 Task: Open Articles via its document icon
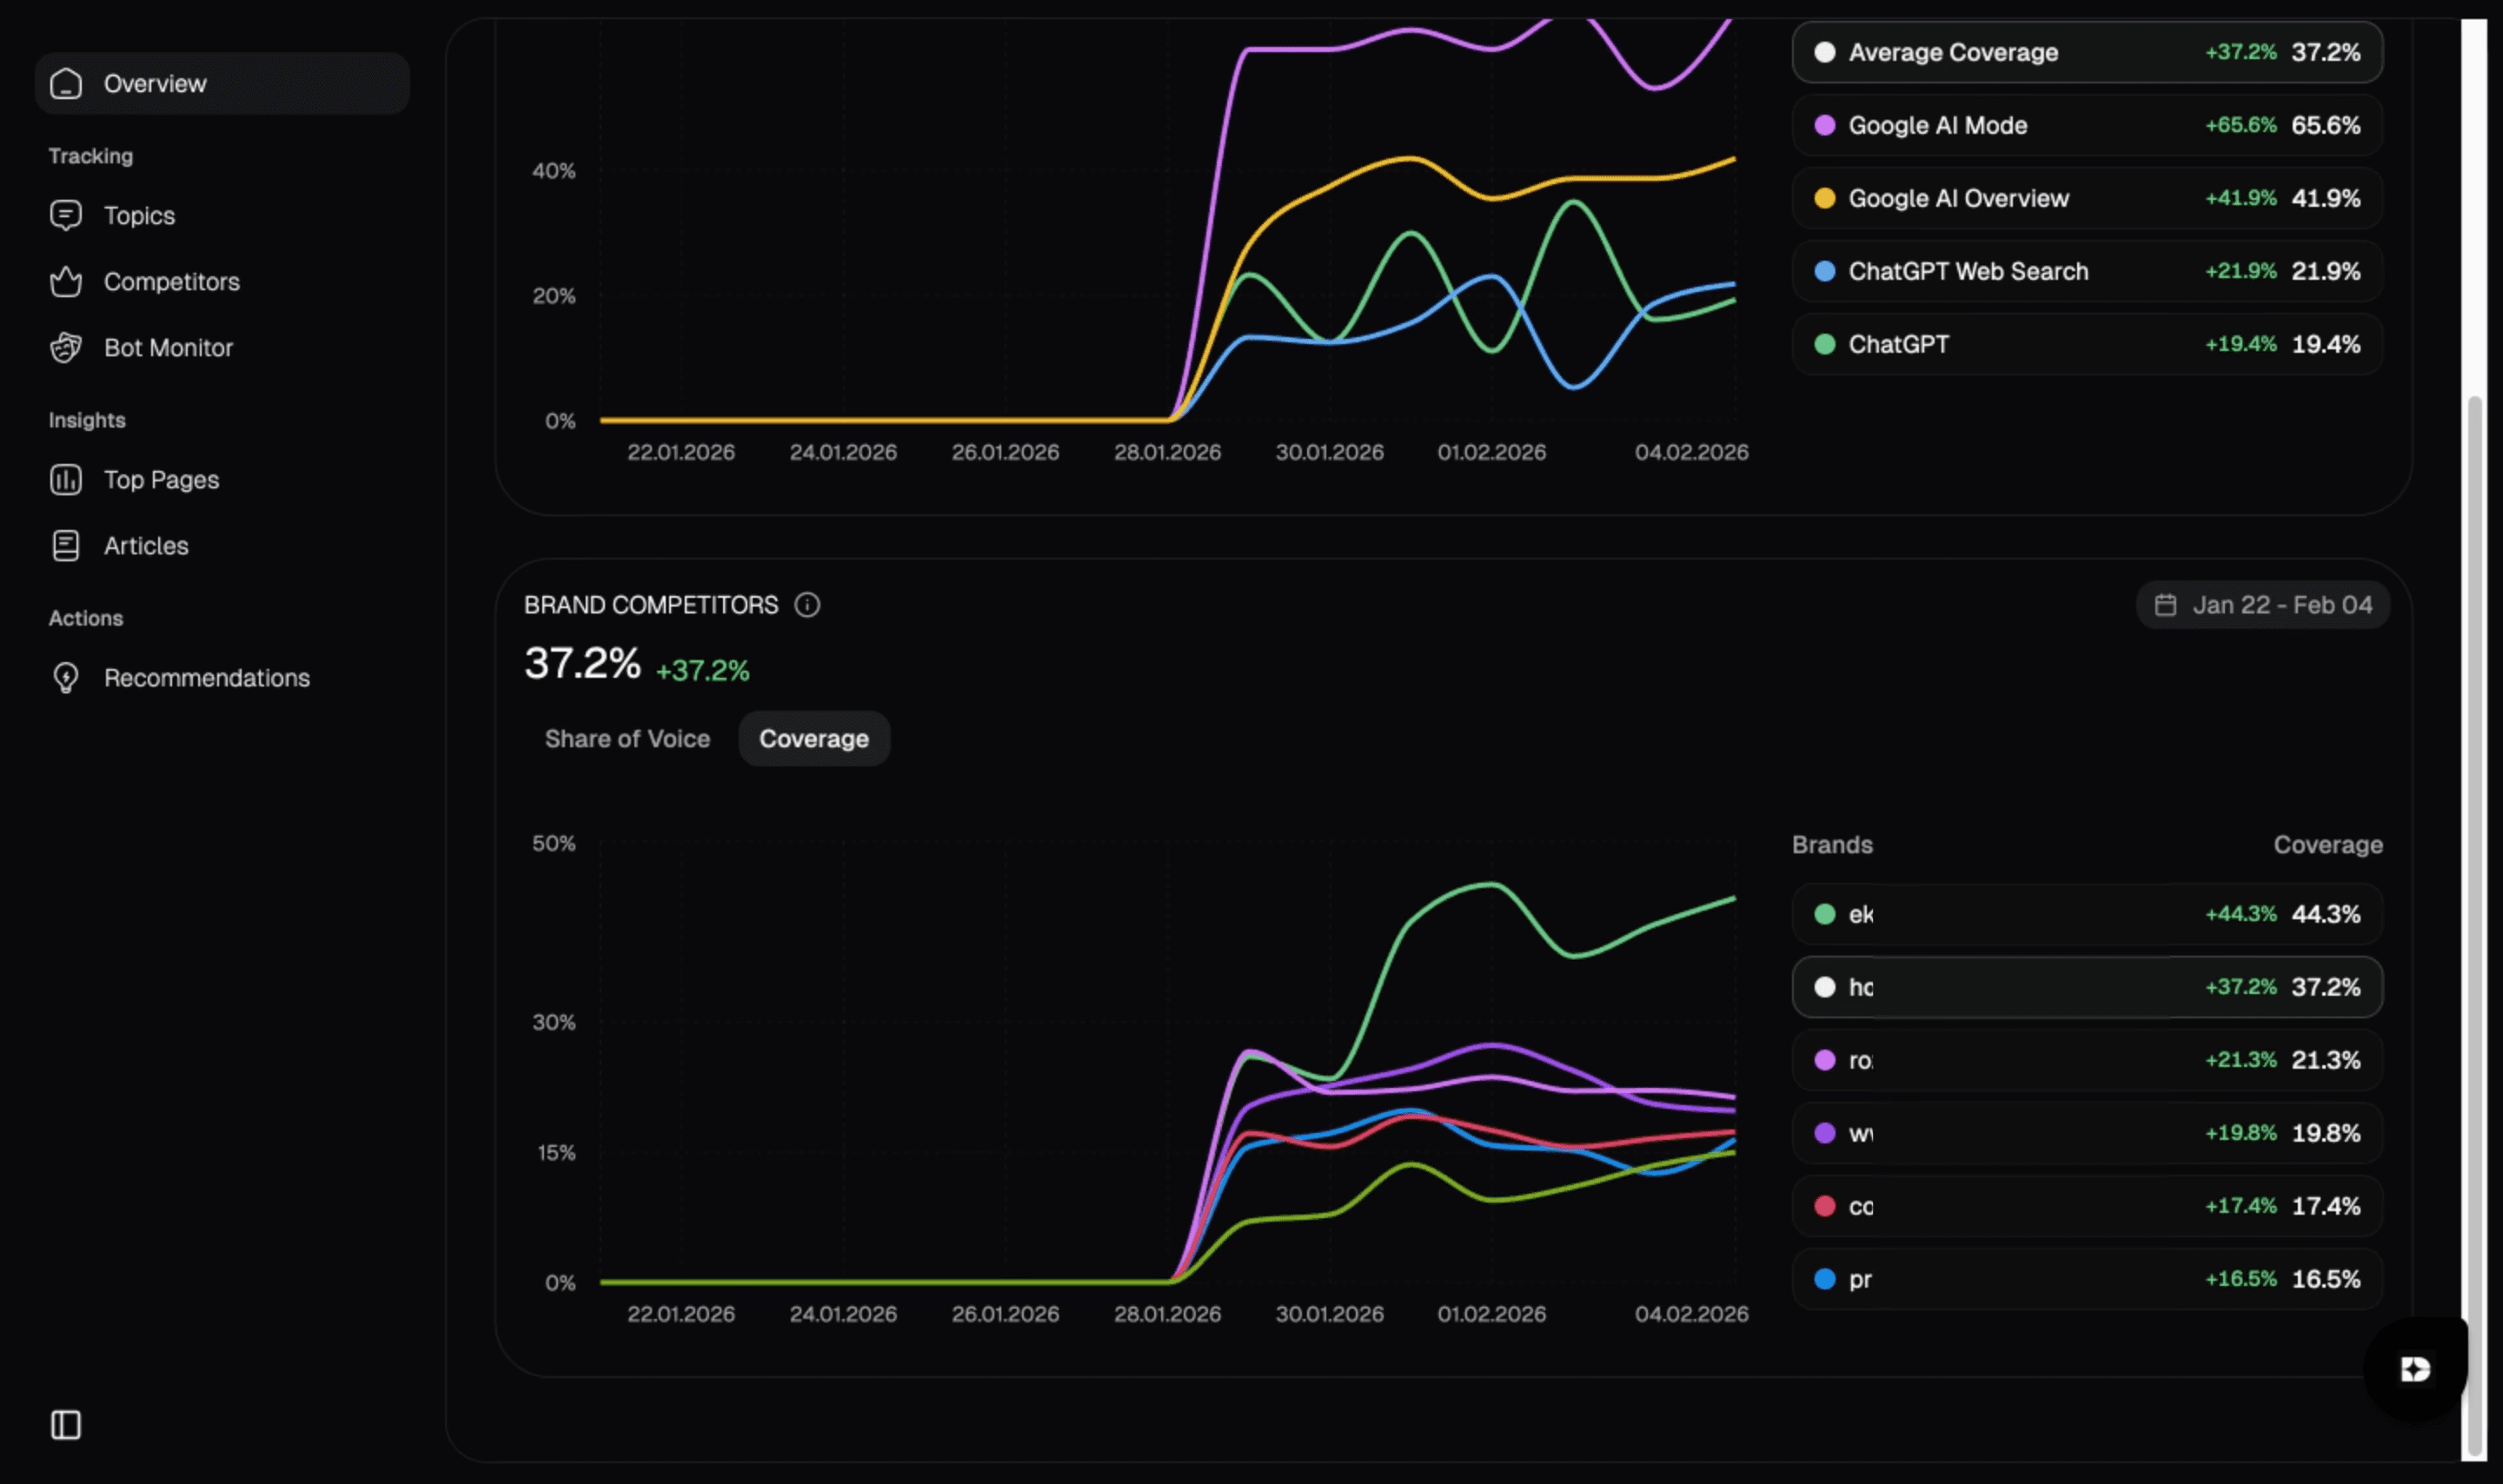[65, 545]
